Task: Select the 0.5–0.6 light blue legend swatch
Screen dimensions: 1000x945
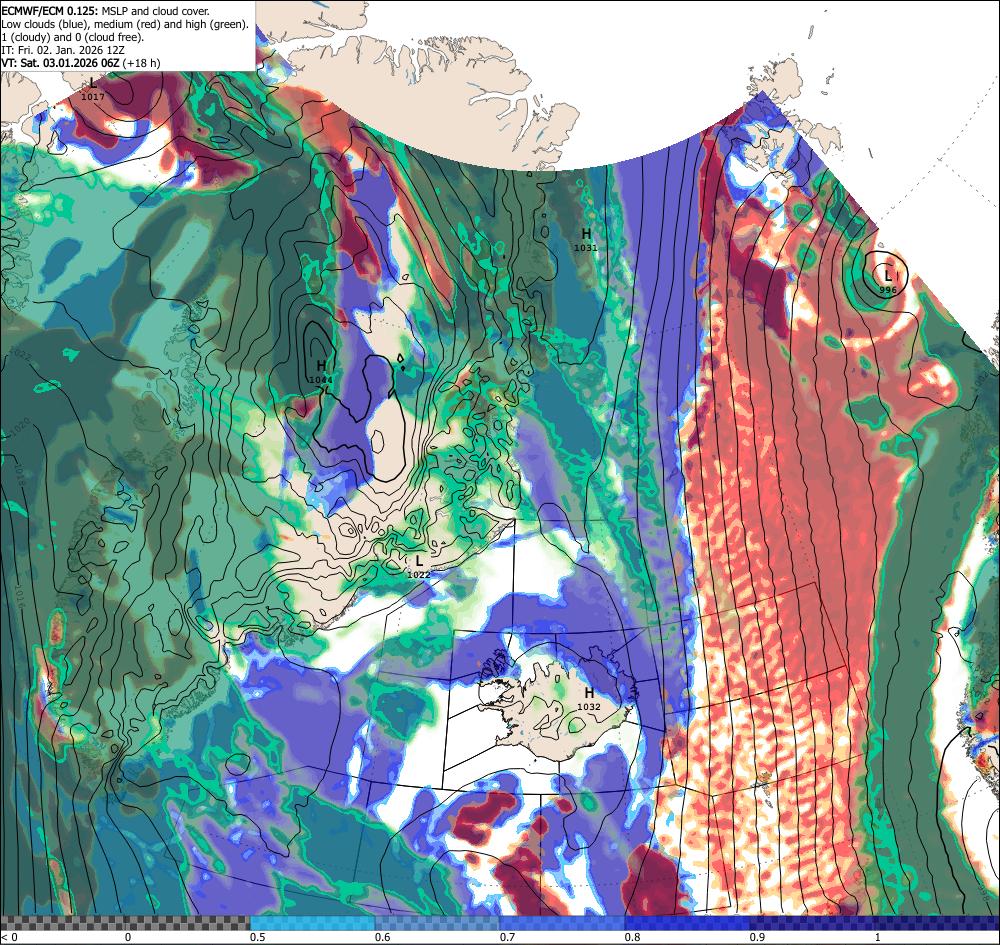Action: (312, 923)
